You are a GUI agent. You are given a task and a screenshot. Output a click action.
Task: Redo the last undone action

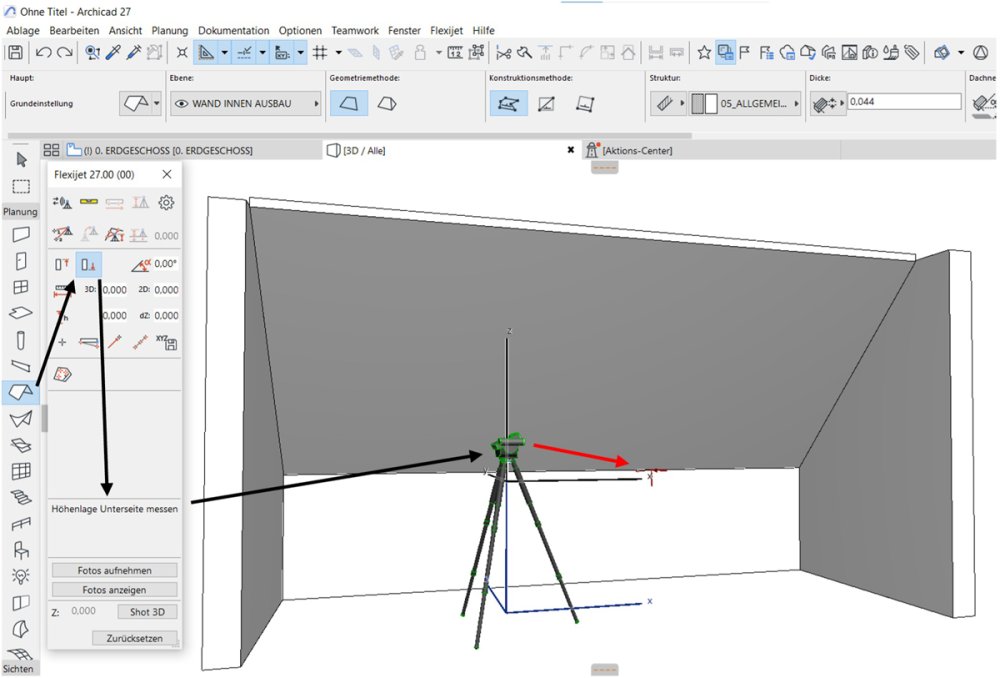tap(64, 52)
